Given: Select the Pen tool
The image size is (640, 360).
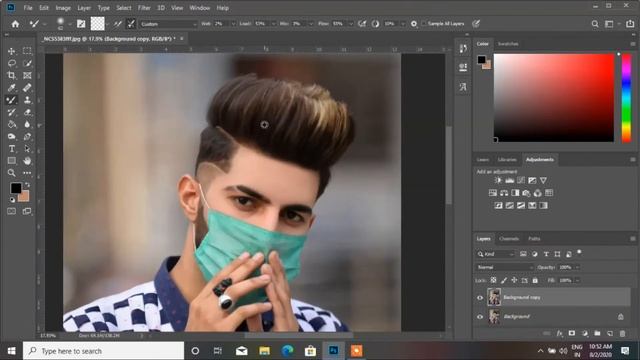Looking at the screenshot, I should pos(27,137).
